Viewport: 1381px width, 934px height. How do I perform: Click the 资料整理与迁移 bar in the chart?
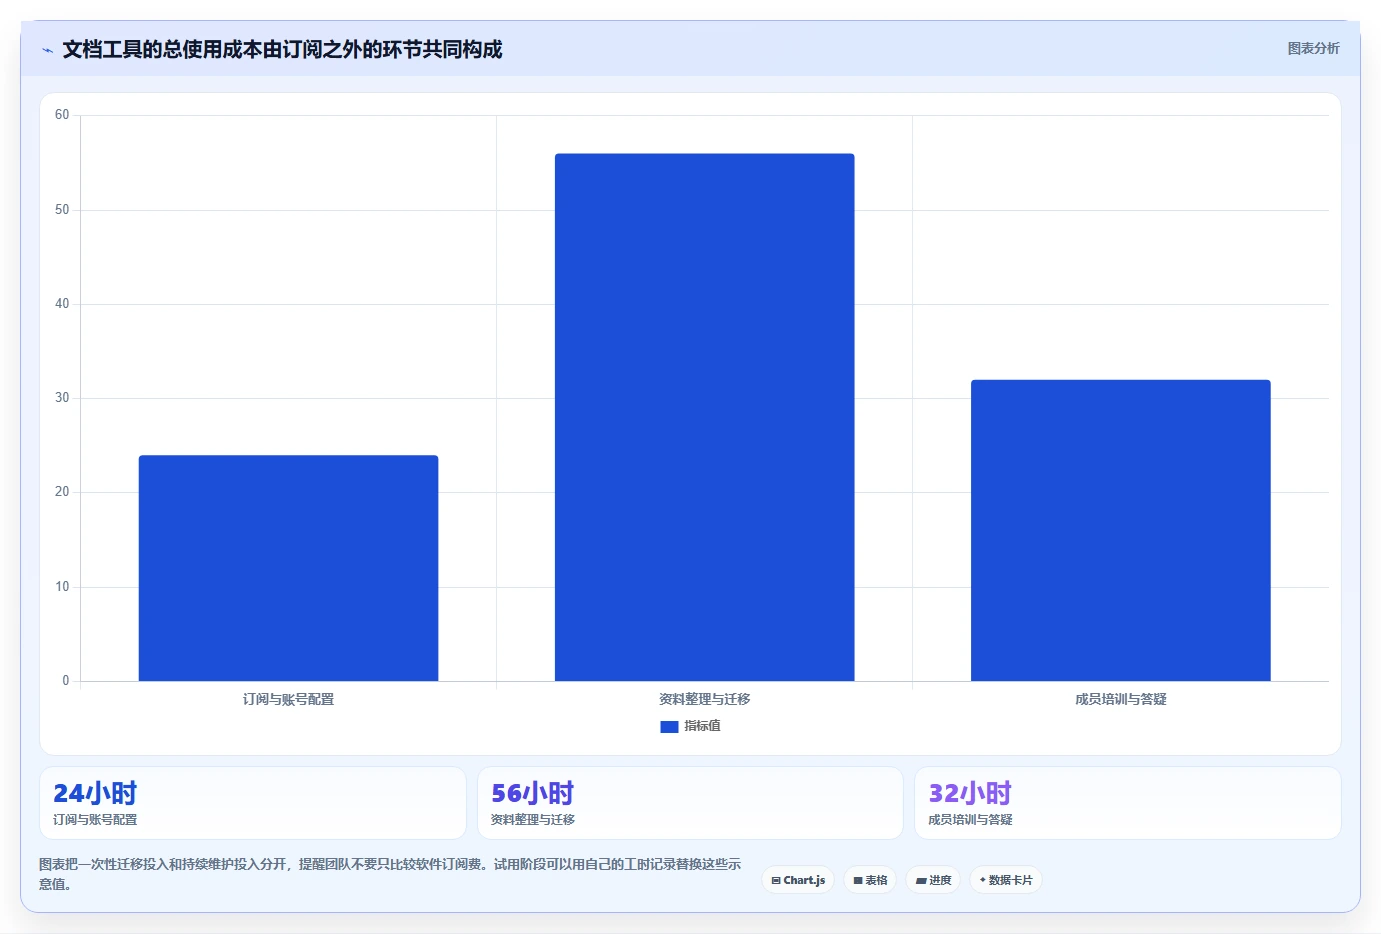tap(704, 417)
